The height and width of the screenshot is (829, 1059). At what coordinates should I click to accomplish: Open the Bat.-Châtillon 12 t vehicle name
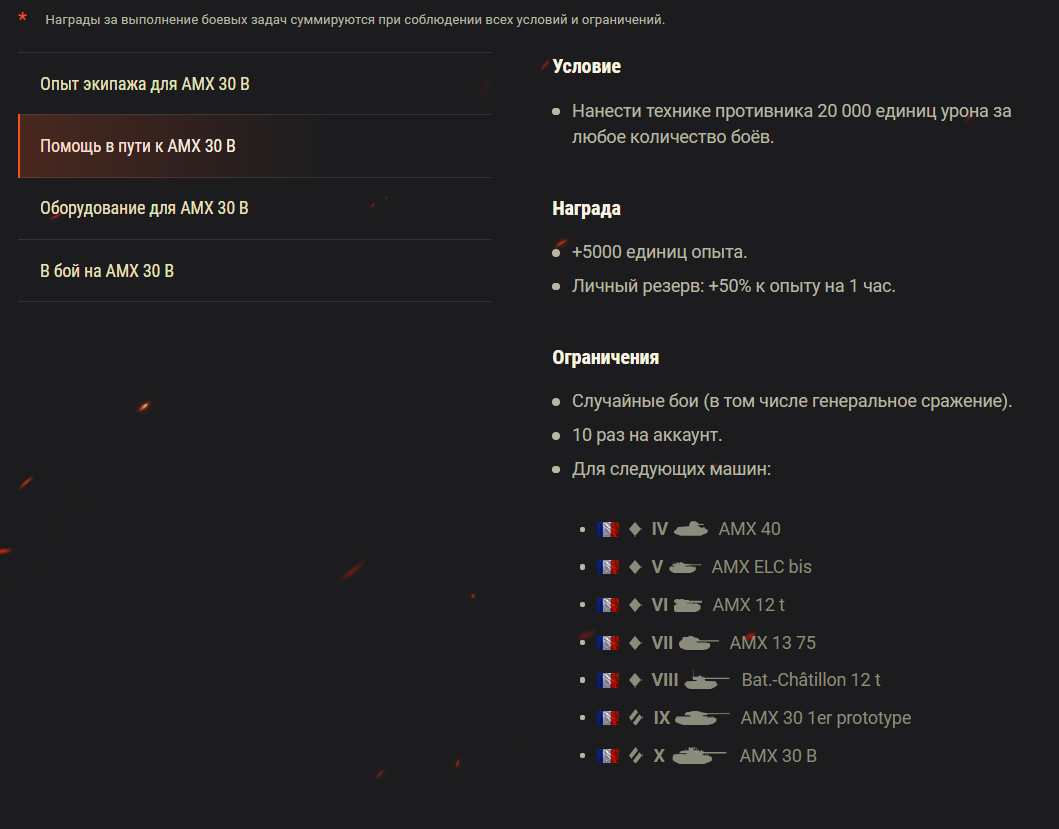[811, 680]
